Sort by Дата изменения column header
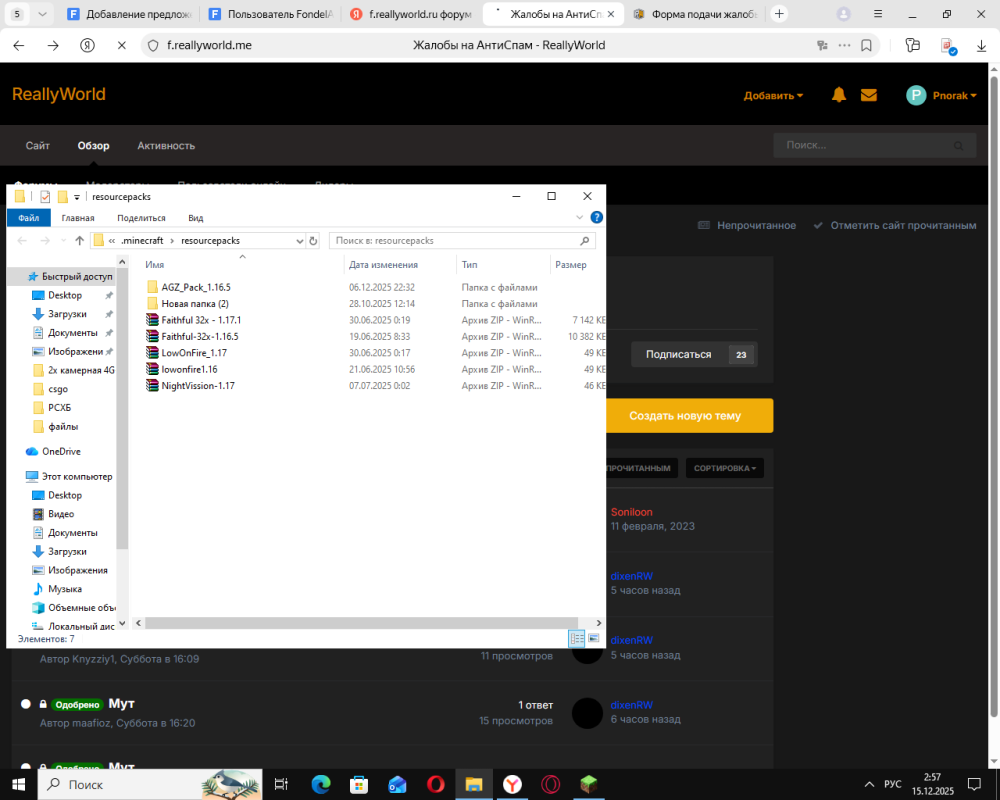 [383, 265]
